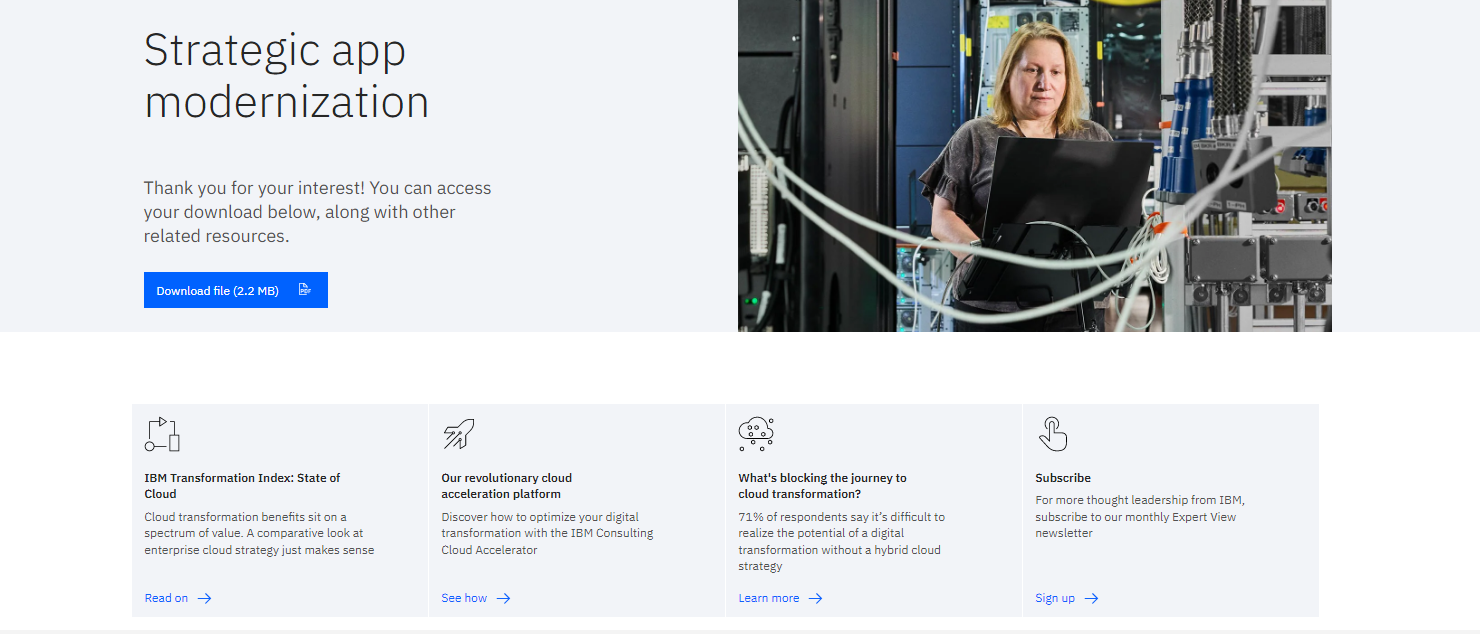The width and height of the screenshot is (1480, 634).
Task: Follow the See how link
Action: (x=464, y=598)
